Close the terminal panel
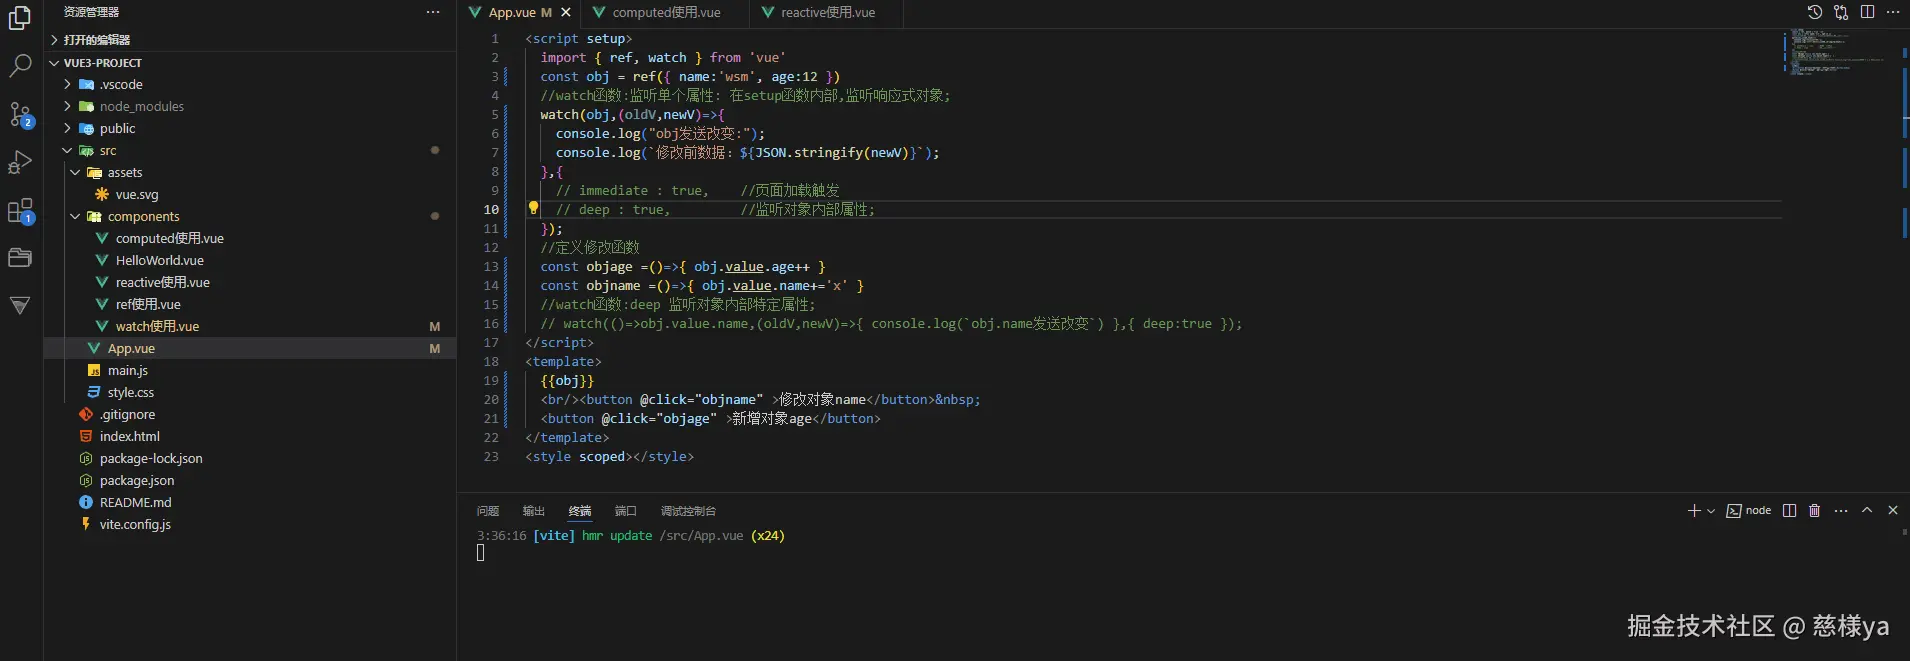Screen dimensions: 1910x661 (1893, 510)
